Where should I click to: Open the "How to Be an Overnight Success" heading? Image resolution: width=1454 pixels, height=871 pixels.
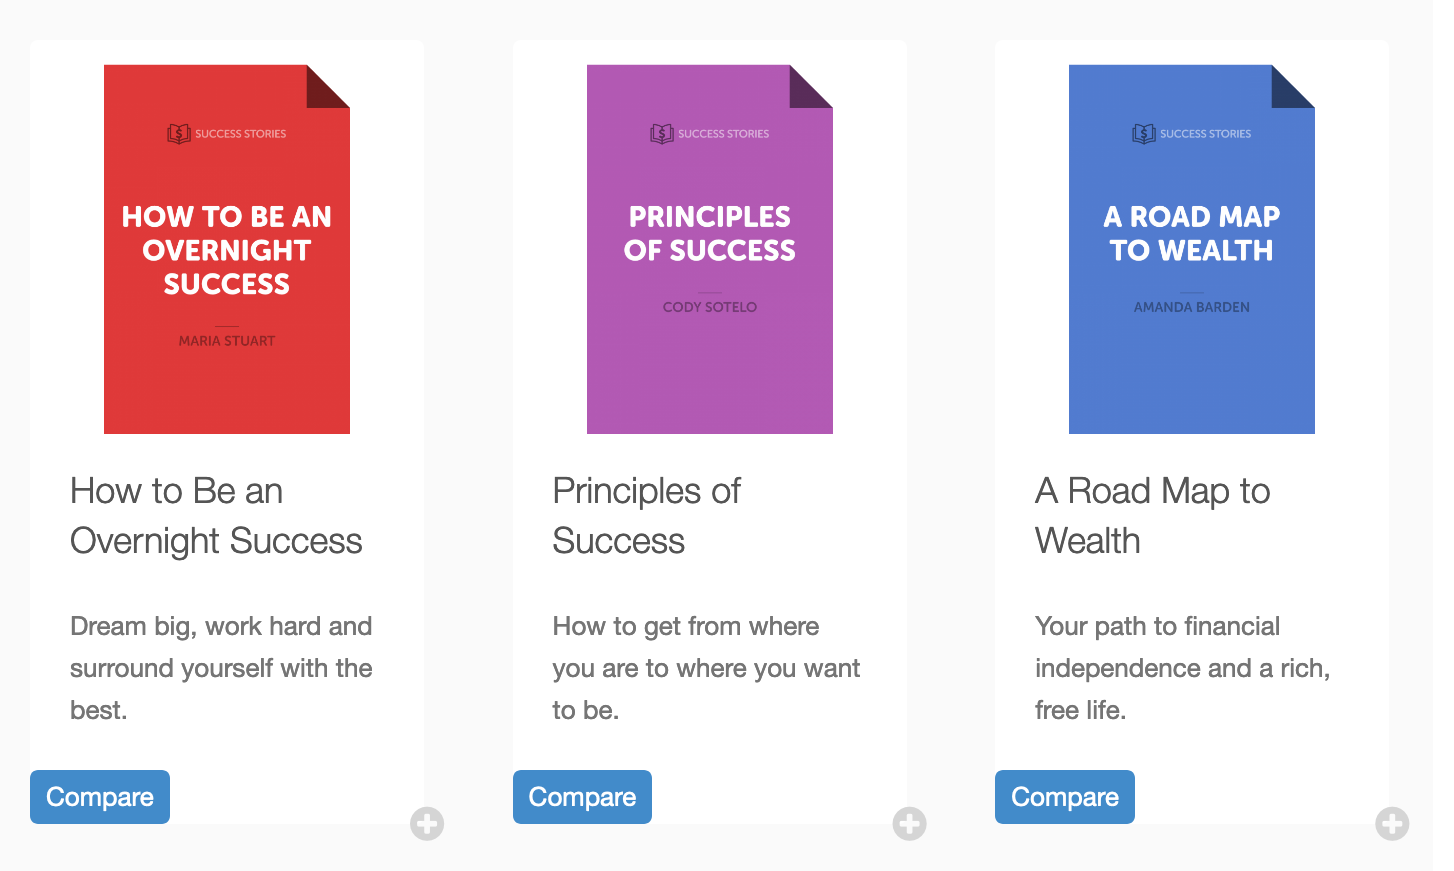click(216, 516)
